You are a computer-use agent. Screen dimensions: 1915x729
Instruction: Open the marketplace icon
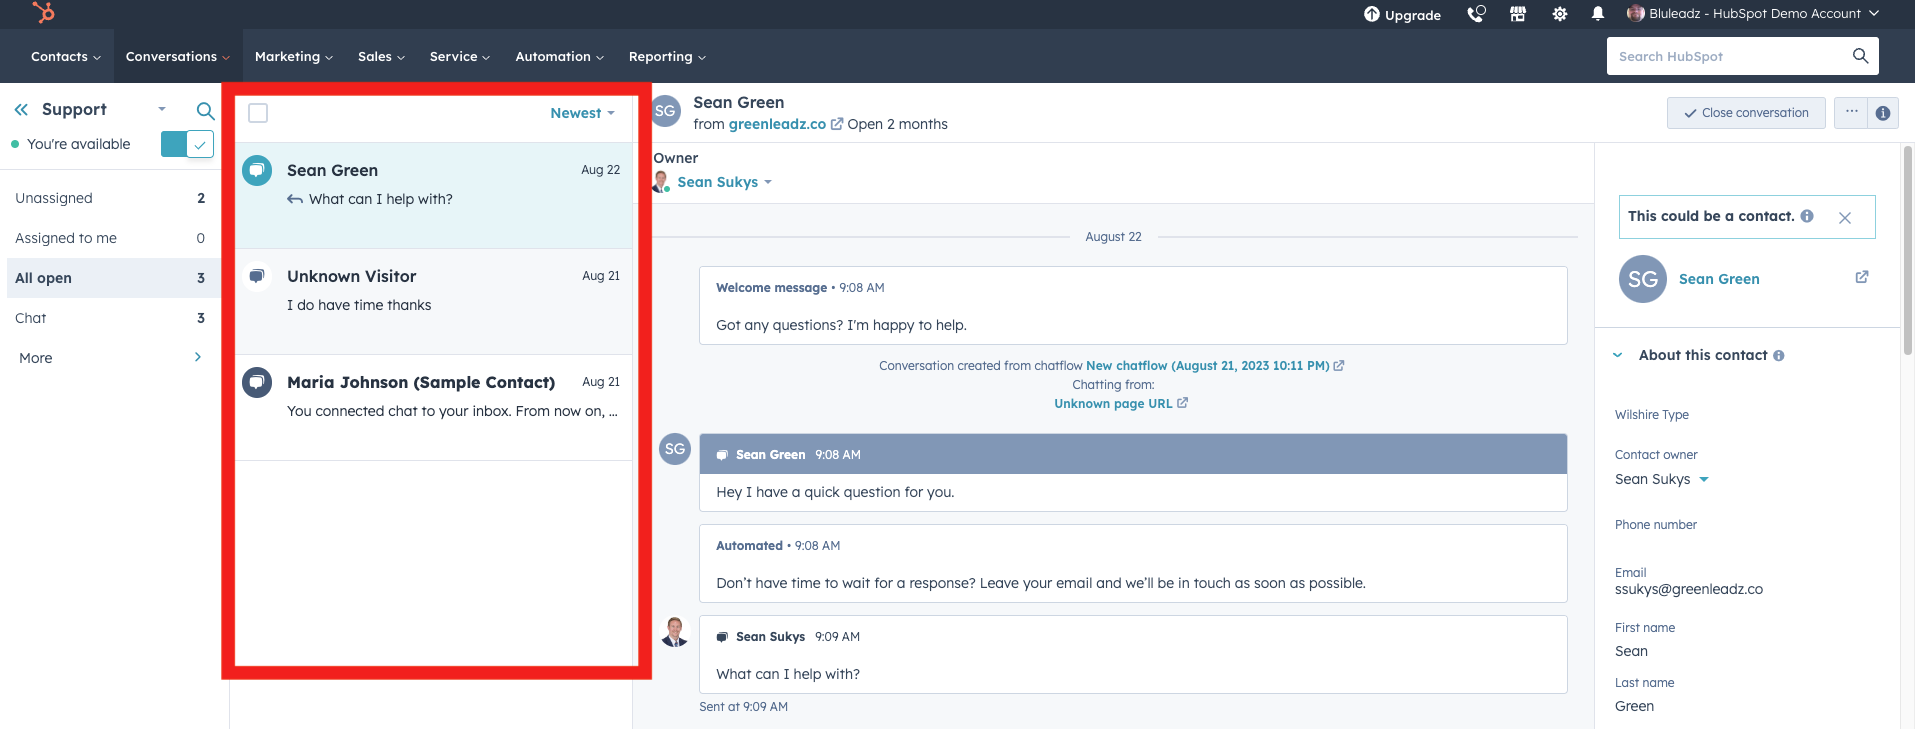coord(1518,14)
